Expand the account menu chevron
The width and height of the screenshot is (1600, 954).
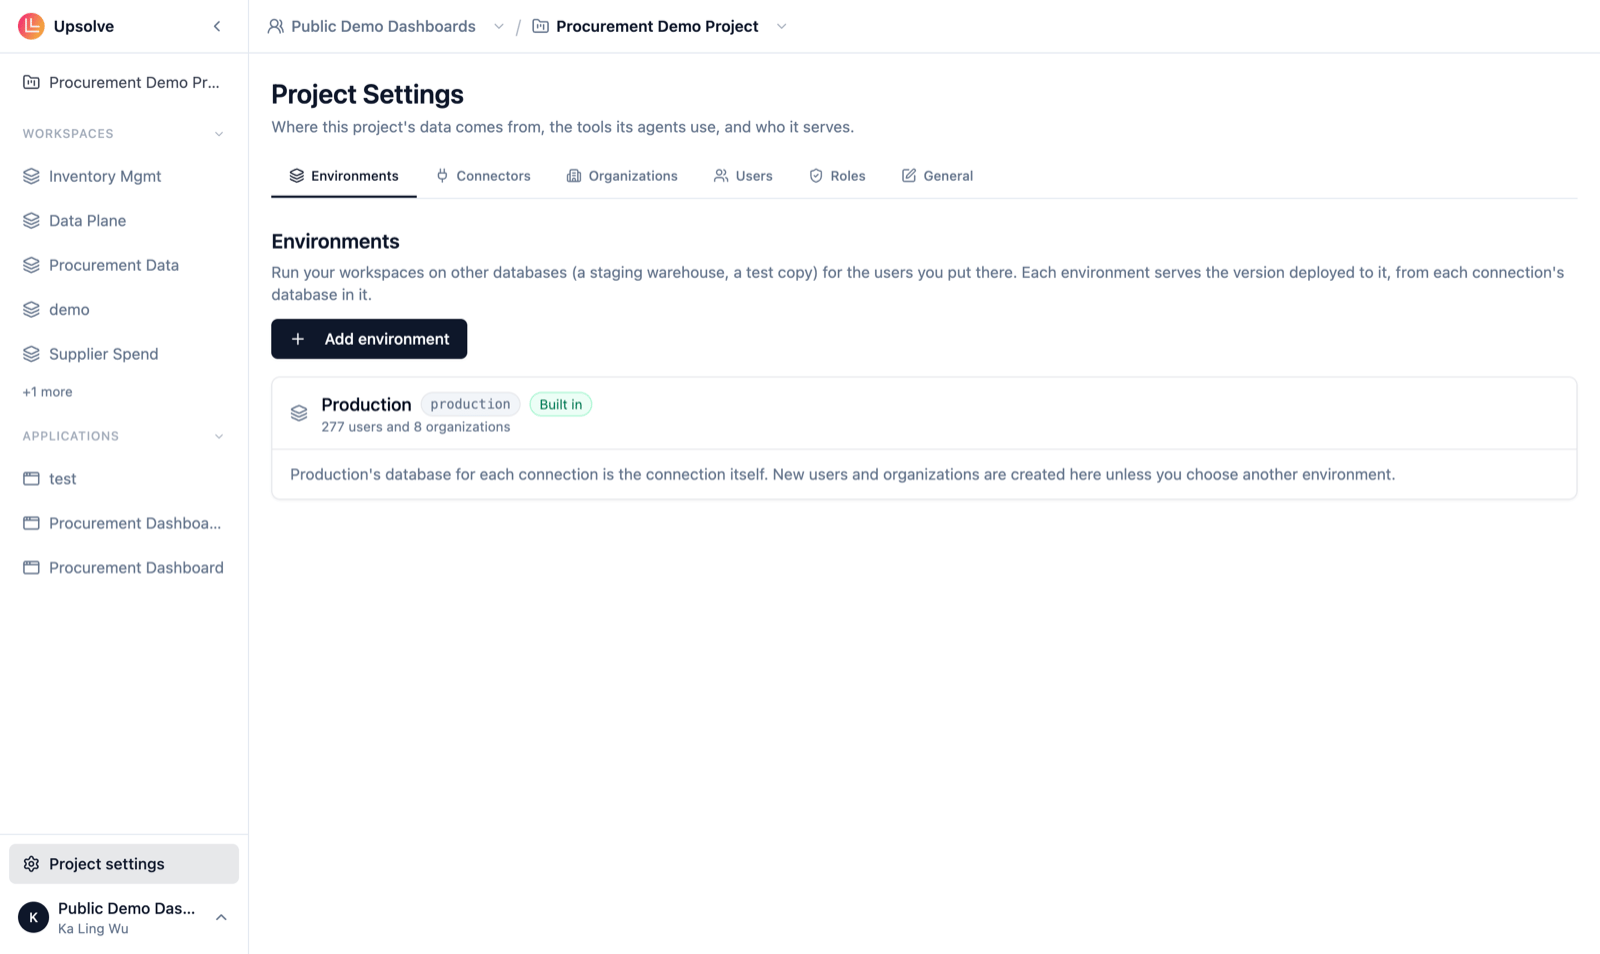pyautogui.click(x=221, y=917)
